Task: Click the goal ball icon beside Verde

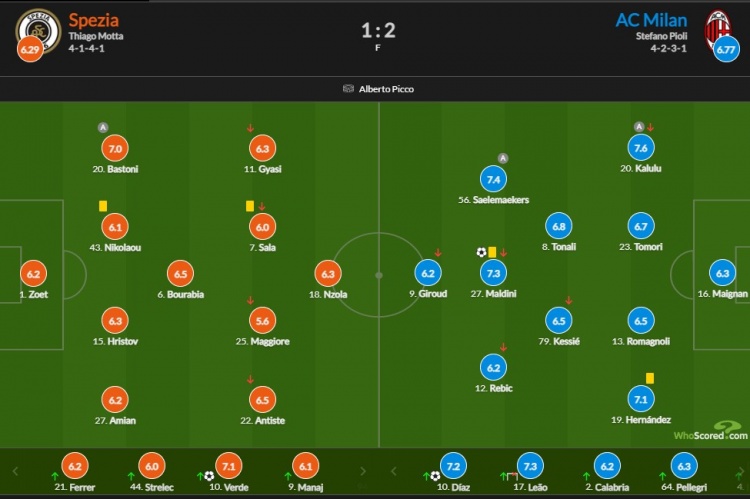Action: pos(209,476)
